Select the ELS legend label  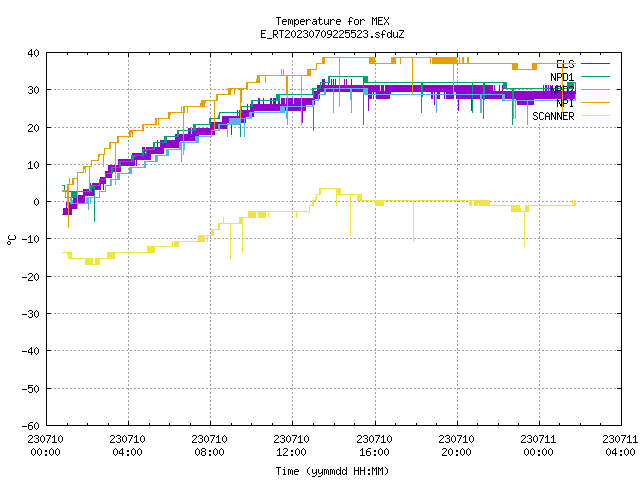click(x=565, y=64)
